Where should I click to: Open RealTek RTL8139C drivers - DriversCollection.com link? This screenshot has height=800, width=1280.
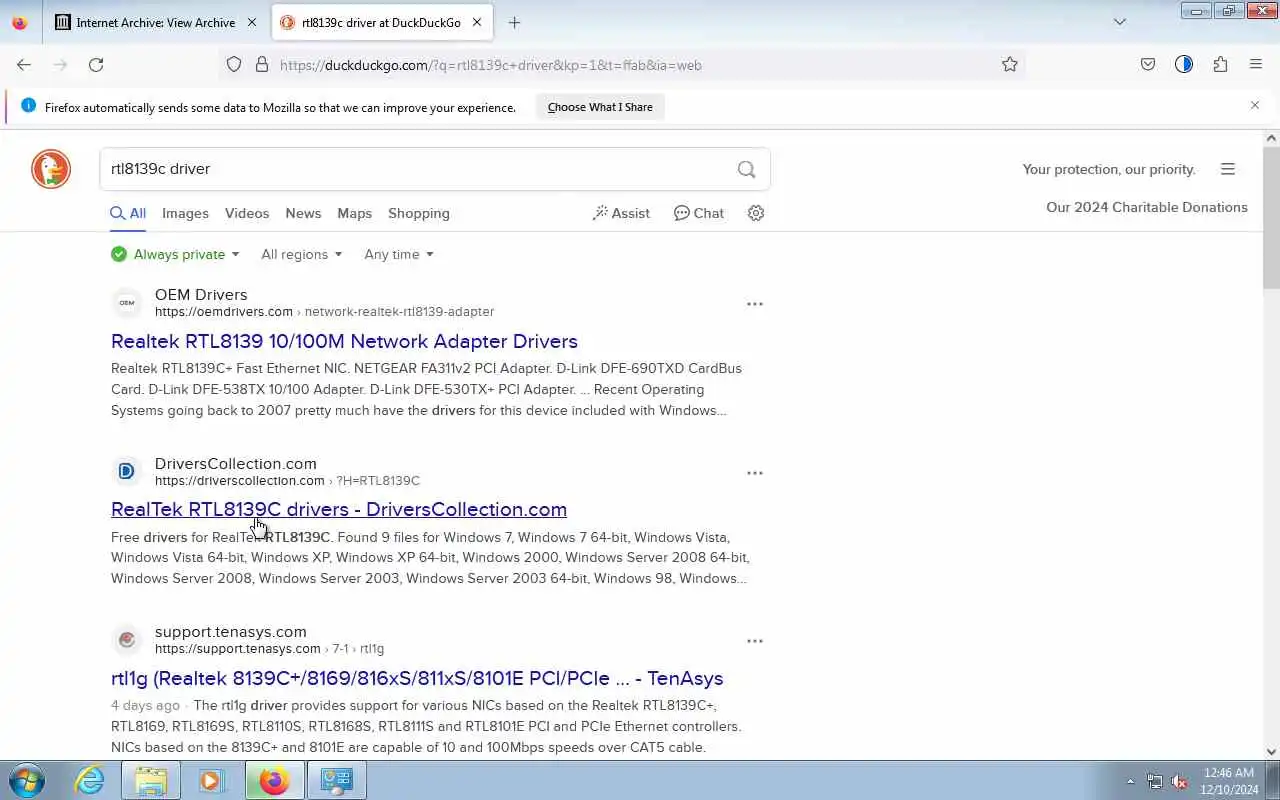[339, 509]
